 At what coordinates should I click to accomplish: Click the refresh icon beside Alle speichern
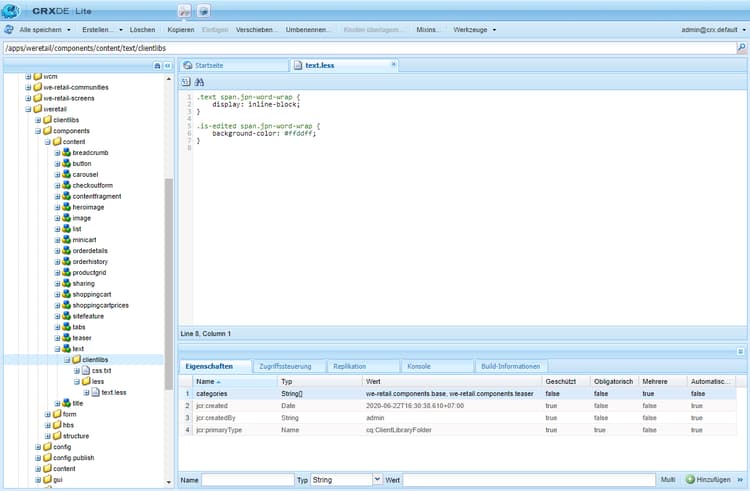pyautogui.click(x=9, y=30)
